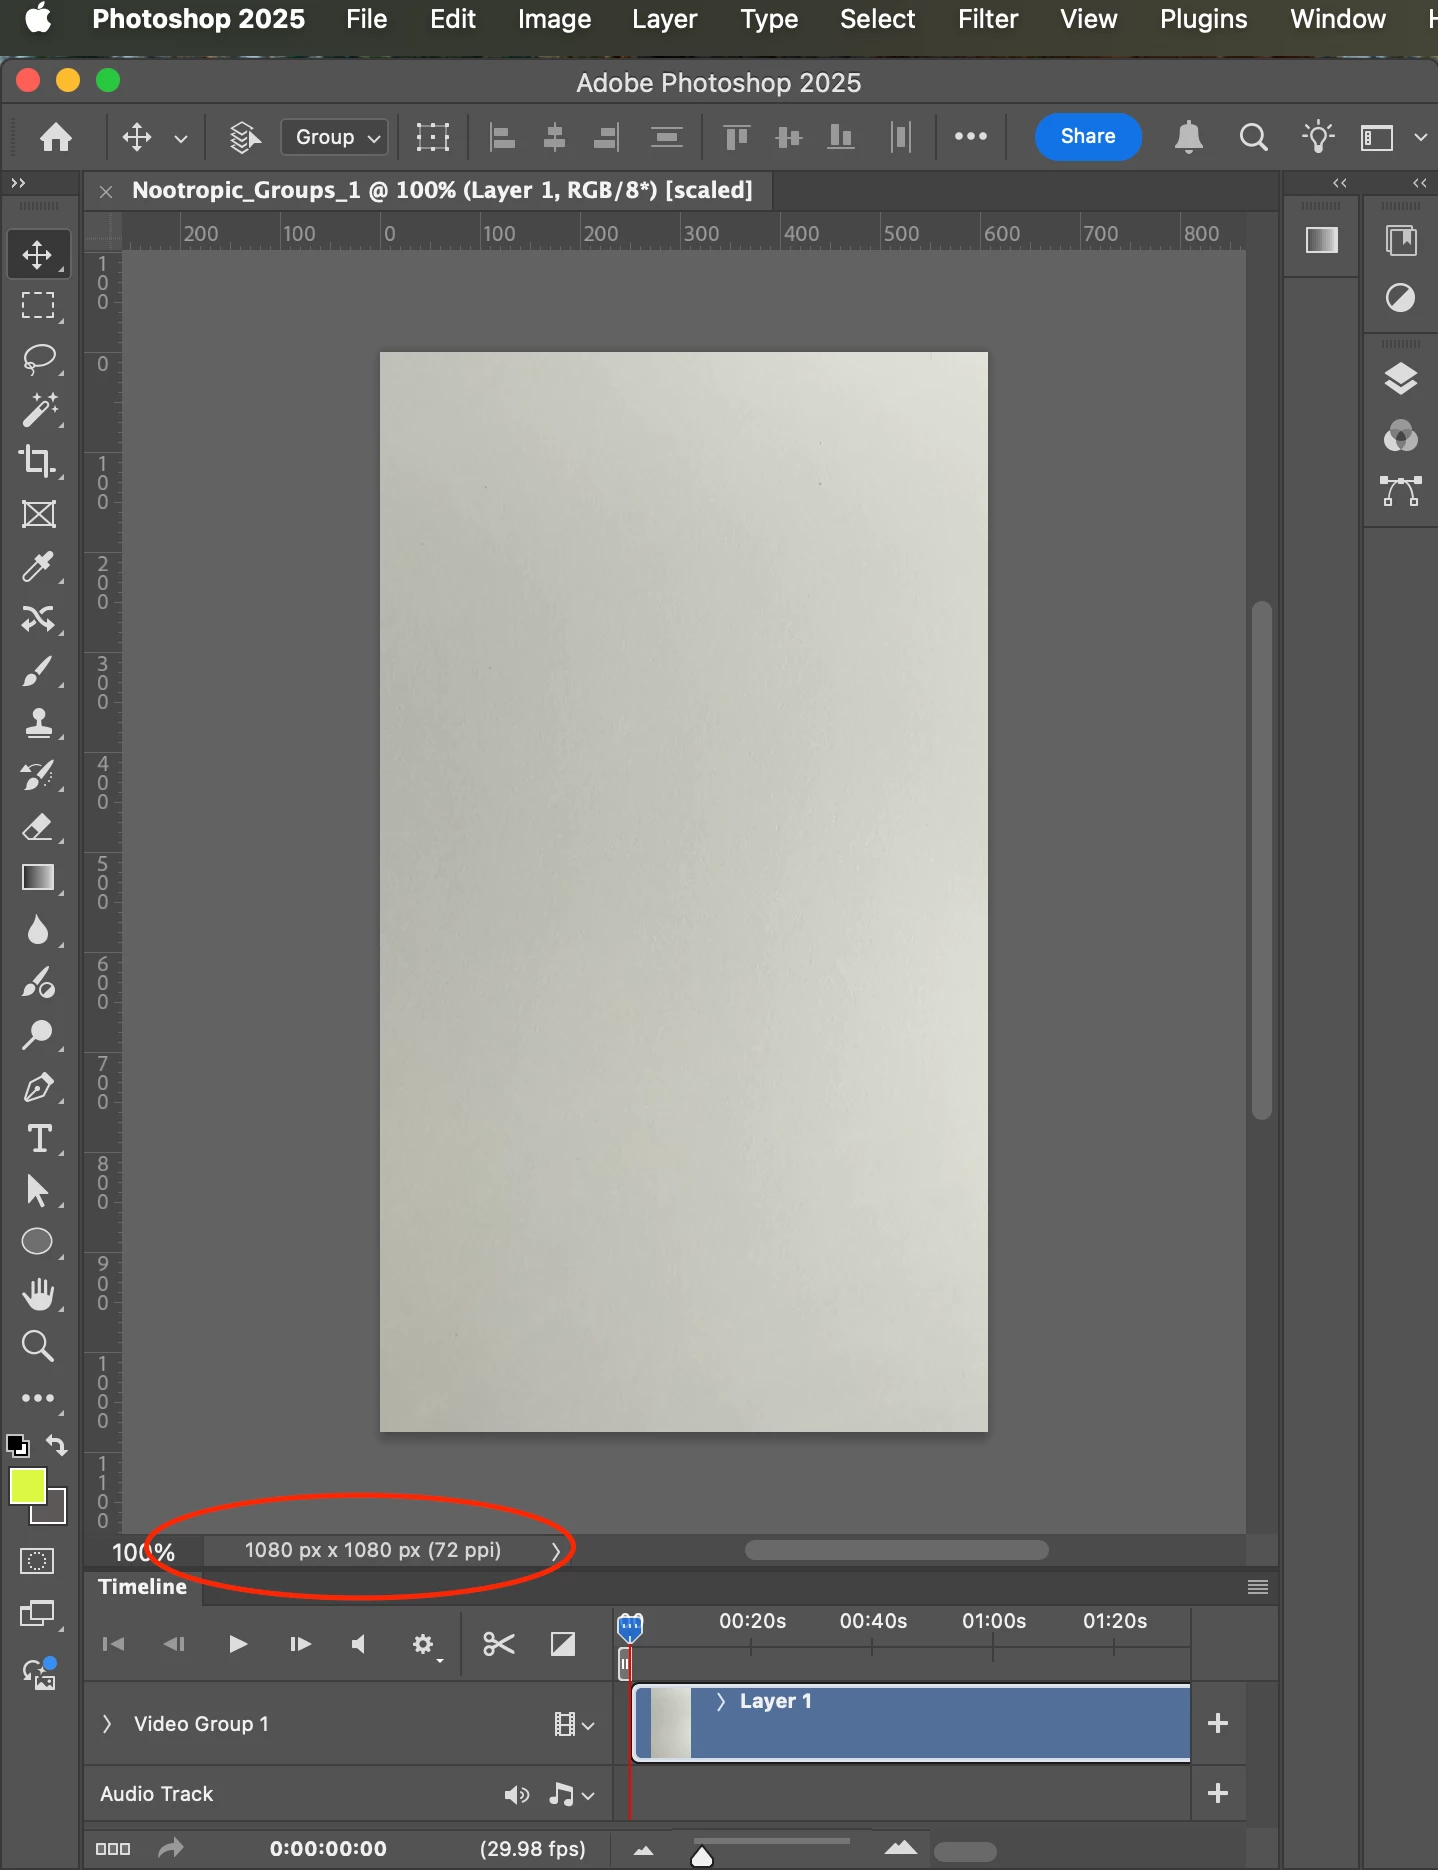
Task: Open Video Group 1 filmstrip menu
Action: pos(574,1724)
